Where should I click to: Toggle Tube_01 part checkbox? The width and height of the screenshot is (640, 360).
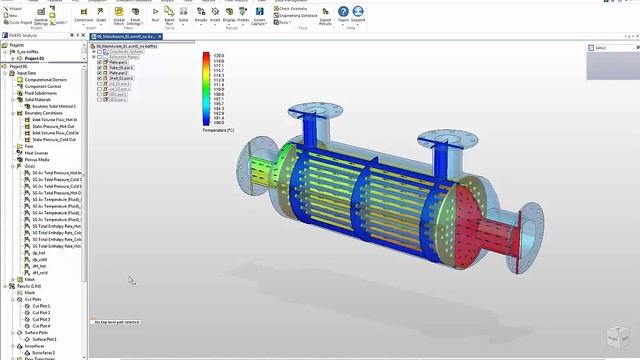[x=100, y=67]
